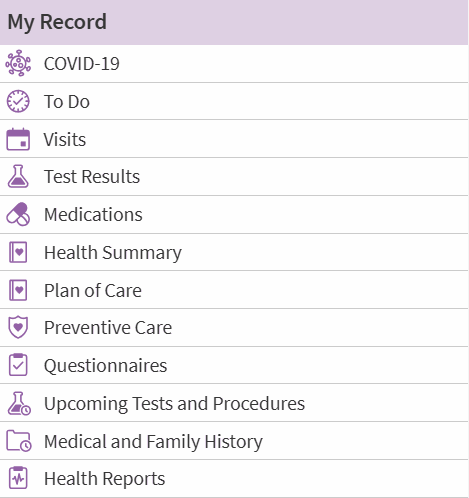Open the Medications list entry
This screenshot has height=498, width=469.
(x=234, y=215)
